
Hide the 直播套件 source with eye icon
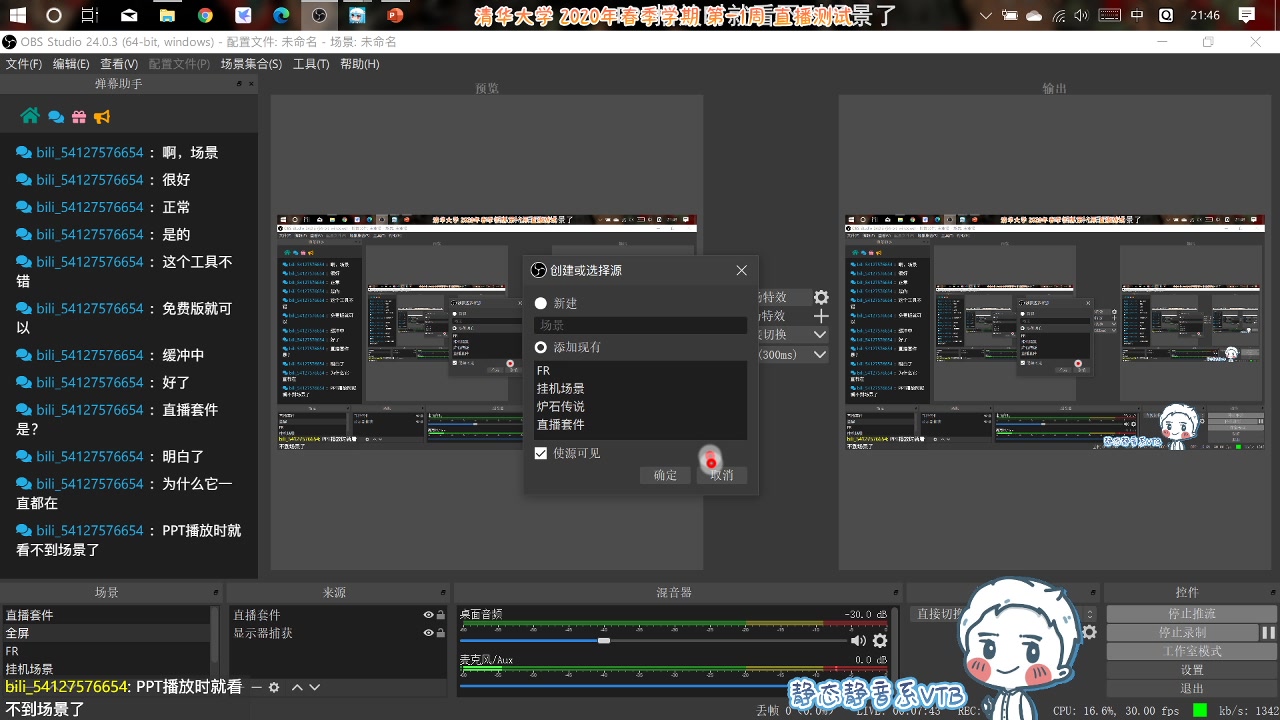(428, 615)
